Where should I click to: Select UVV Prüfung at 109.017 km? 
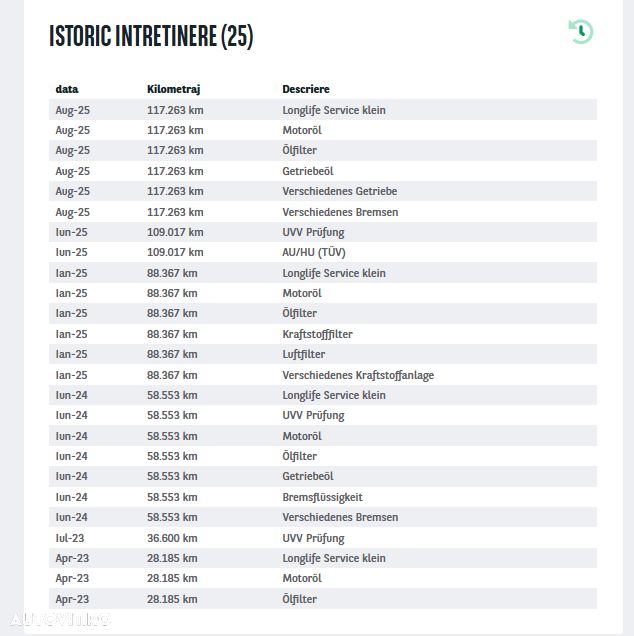coord(313,232)
